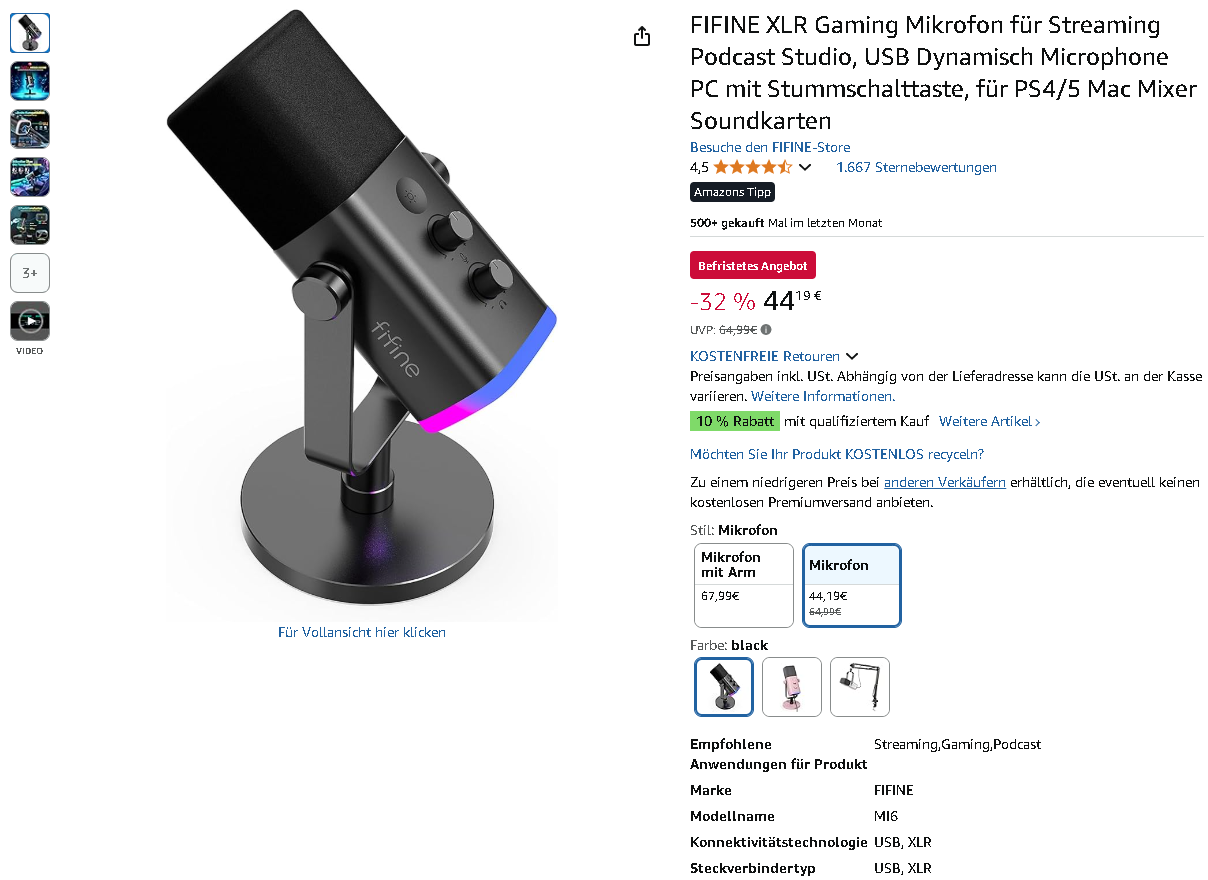
Task: Click the UVP info icon
Action: point(766,329)
